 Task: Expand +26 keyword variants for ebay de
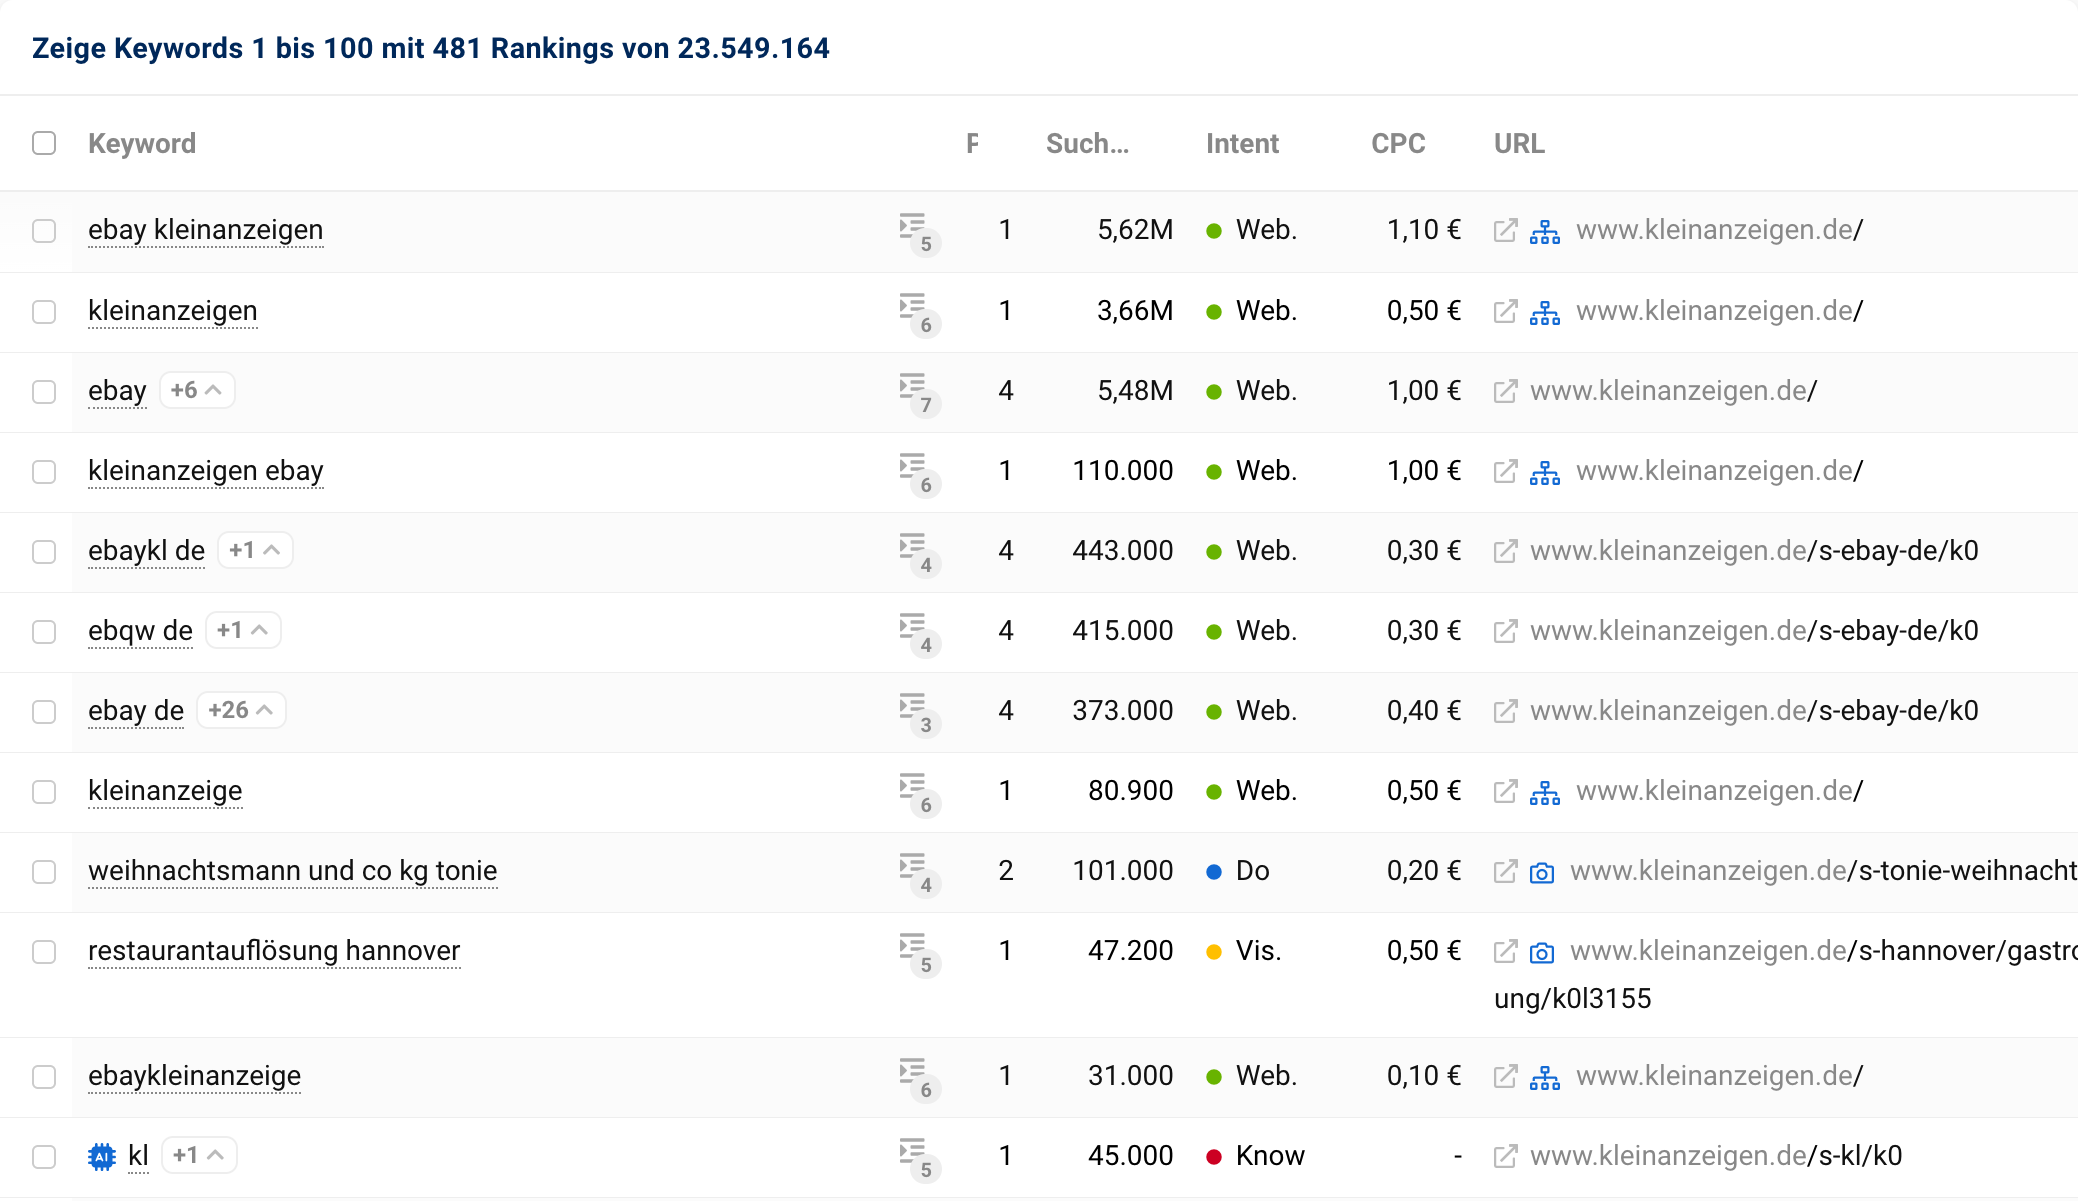241,710
